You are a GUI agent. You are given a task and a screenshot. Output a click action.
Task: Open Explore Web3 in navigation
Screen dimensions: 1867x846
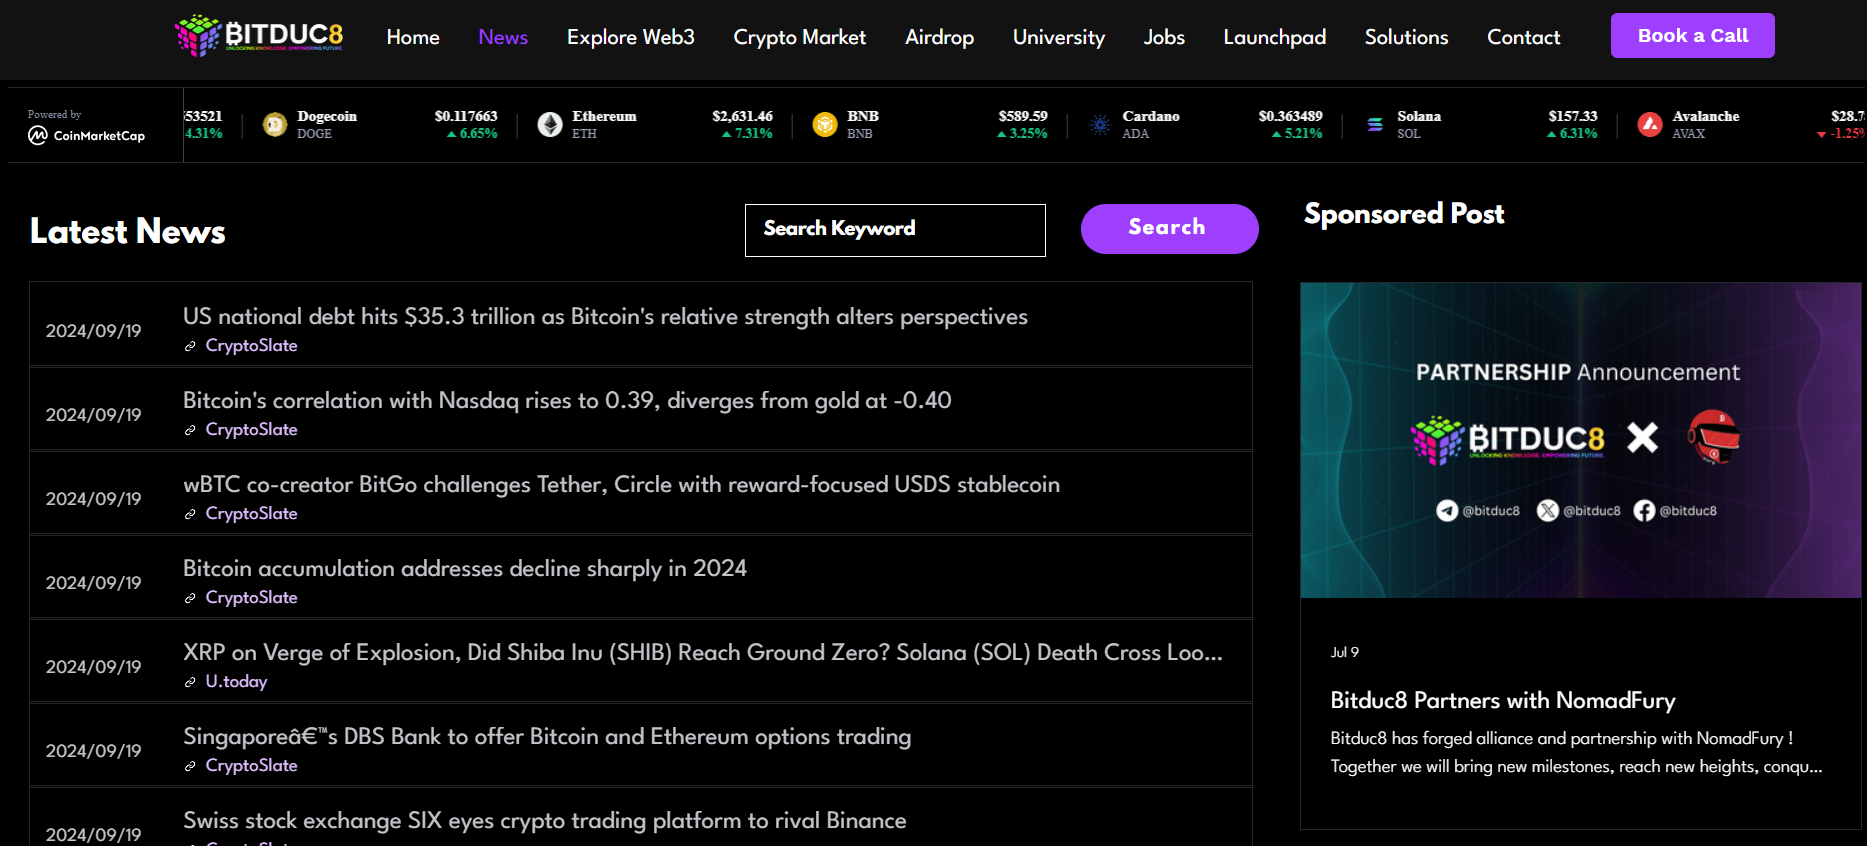coord(631,37)
